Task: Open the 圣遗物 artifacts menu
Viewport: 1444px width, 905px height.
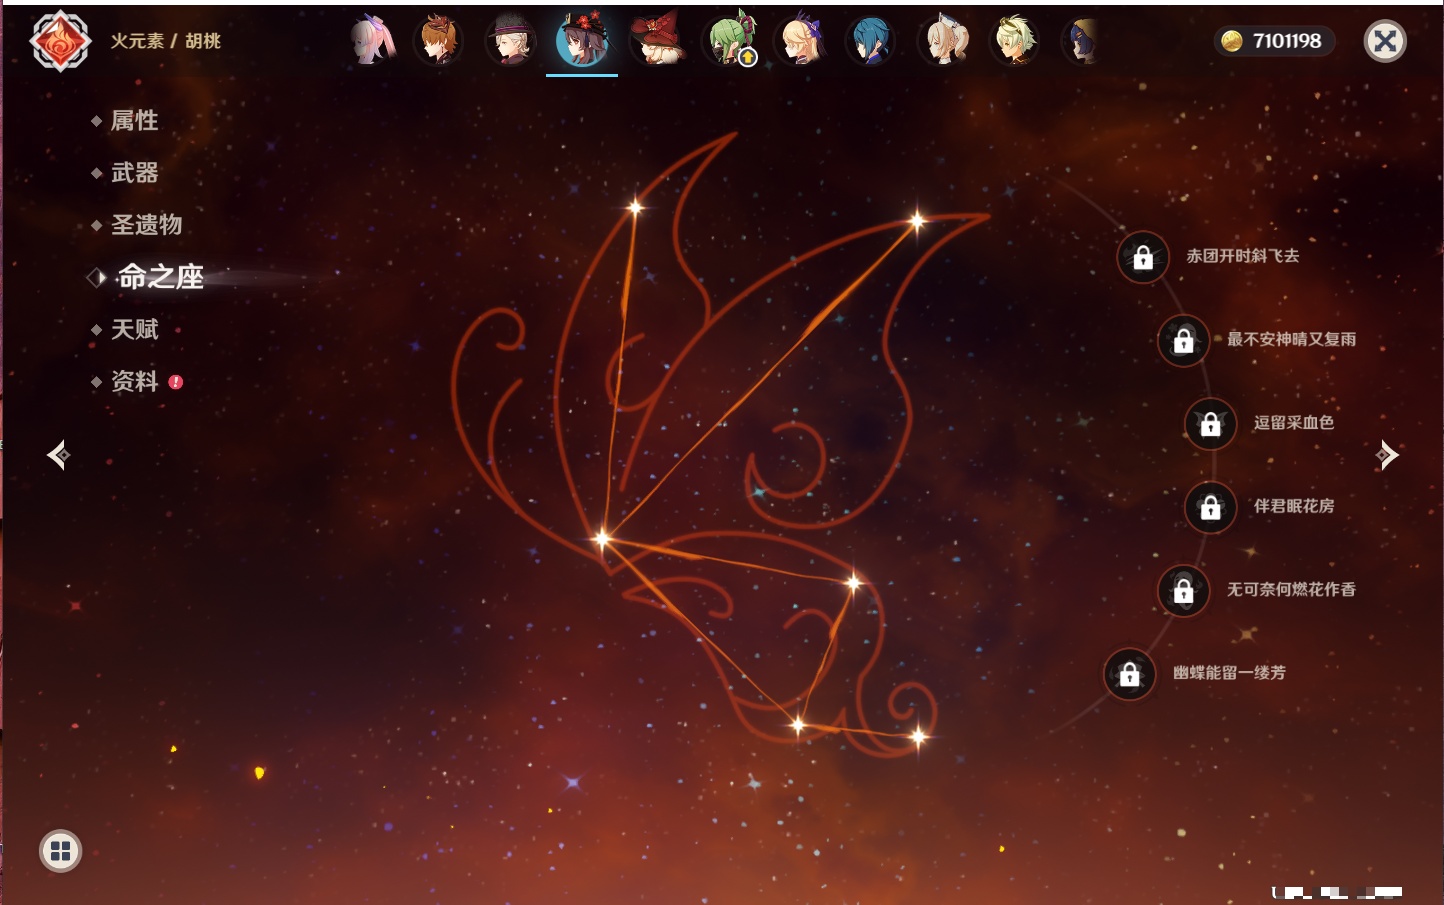Action: 146,225
